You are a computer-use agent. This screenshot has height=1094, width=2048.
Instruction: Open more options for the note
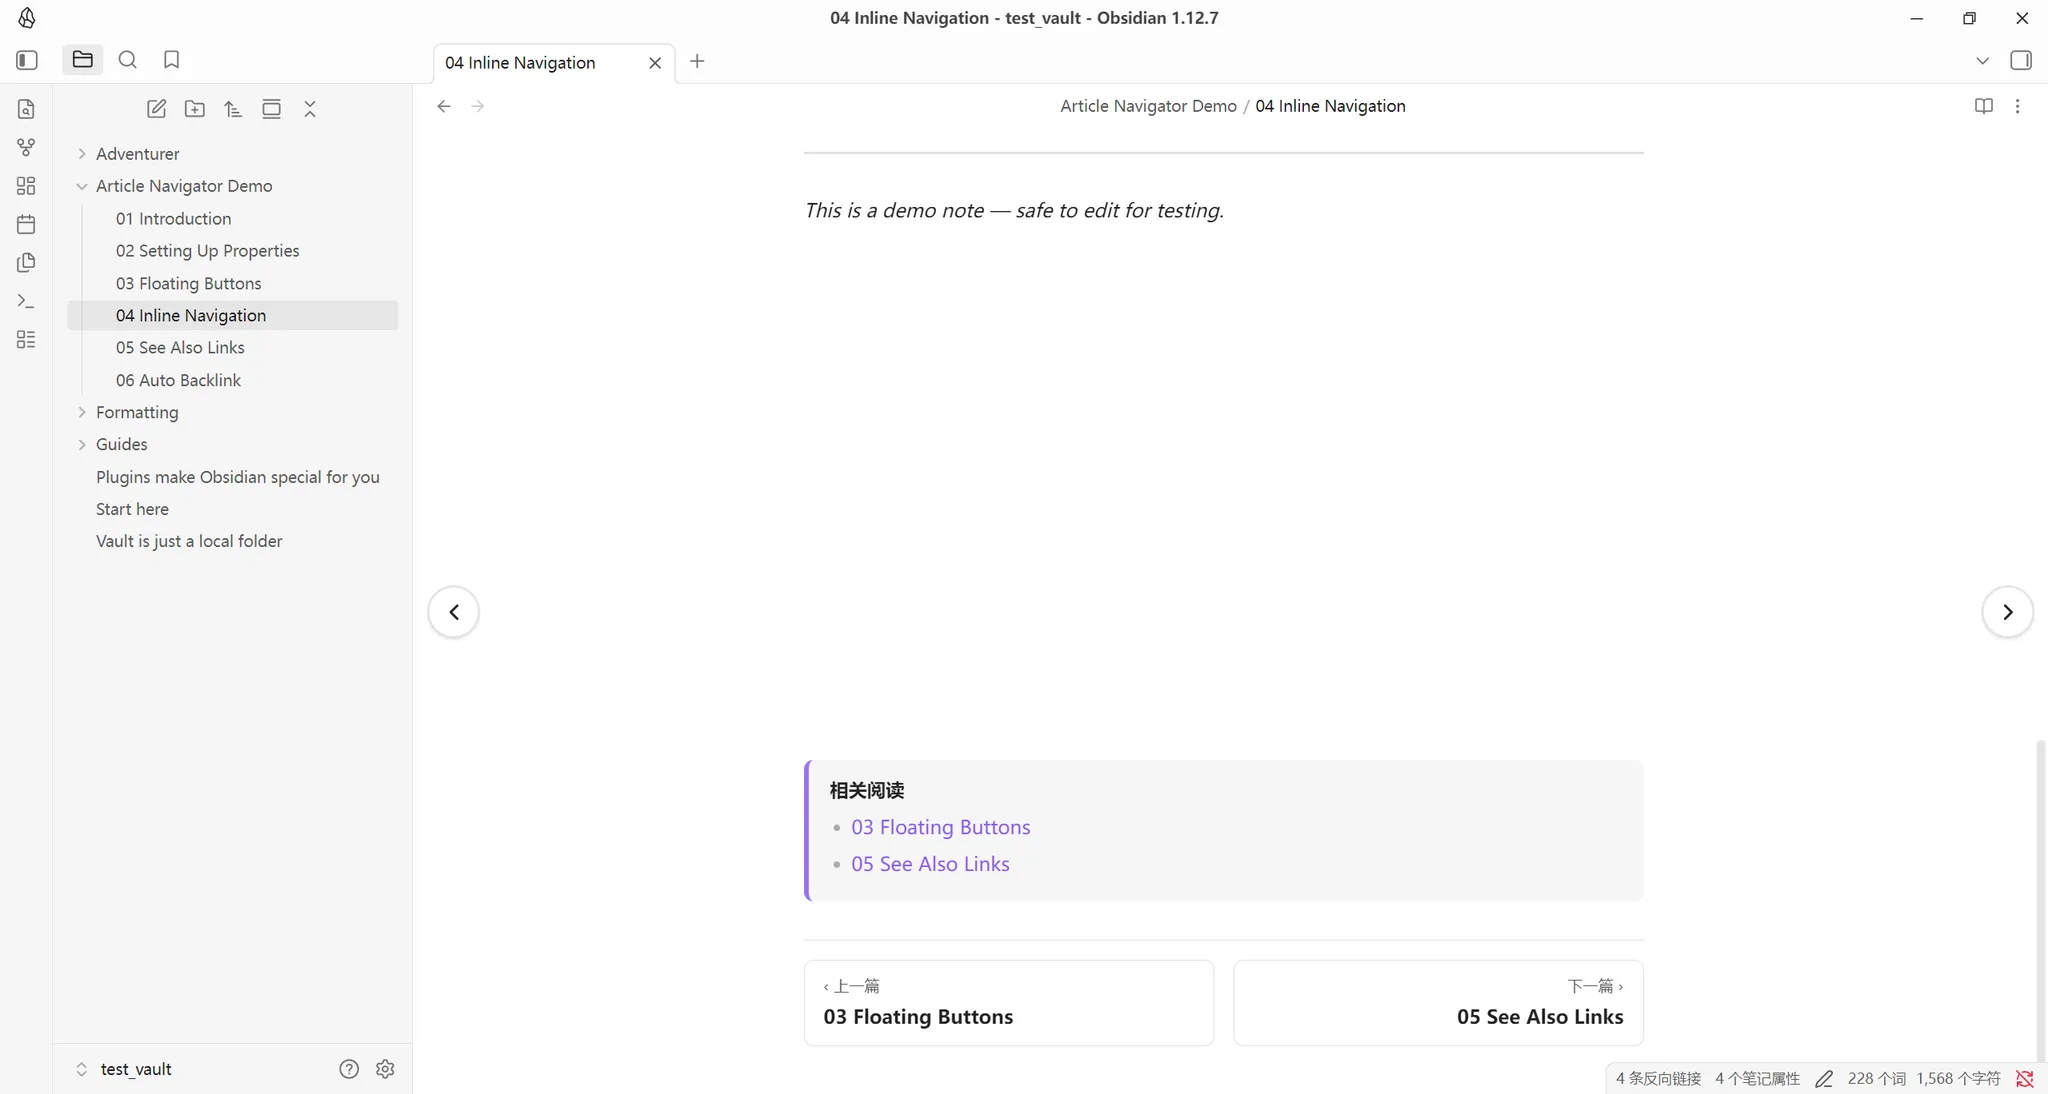[x=2017, y=106]
